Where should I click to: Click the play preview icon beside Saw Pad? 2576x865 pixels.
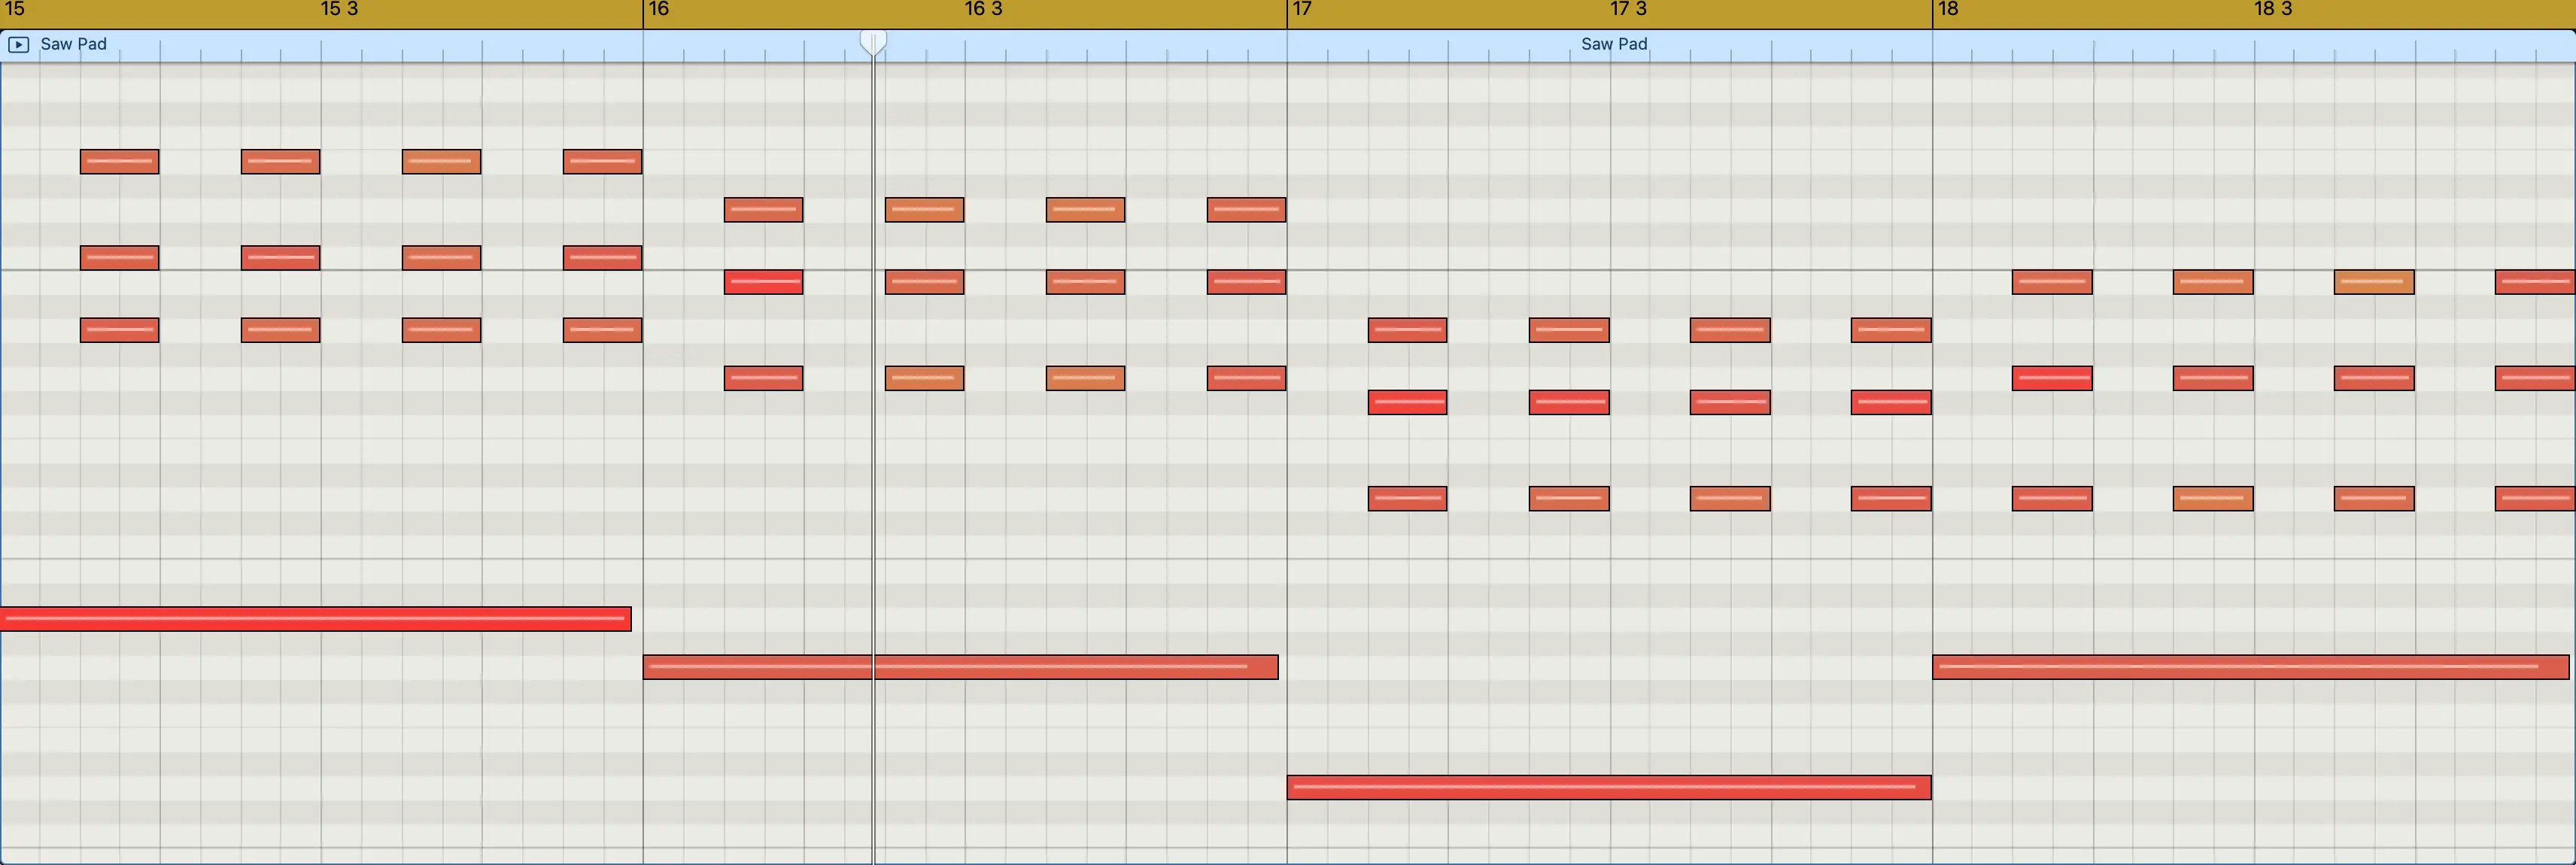(17, 44)
